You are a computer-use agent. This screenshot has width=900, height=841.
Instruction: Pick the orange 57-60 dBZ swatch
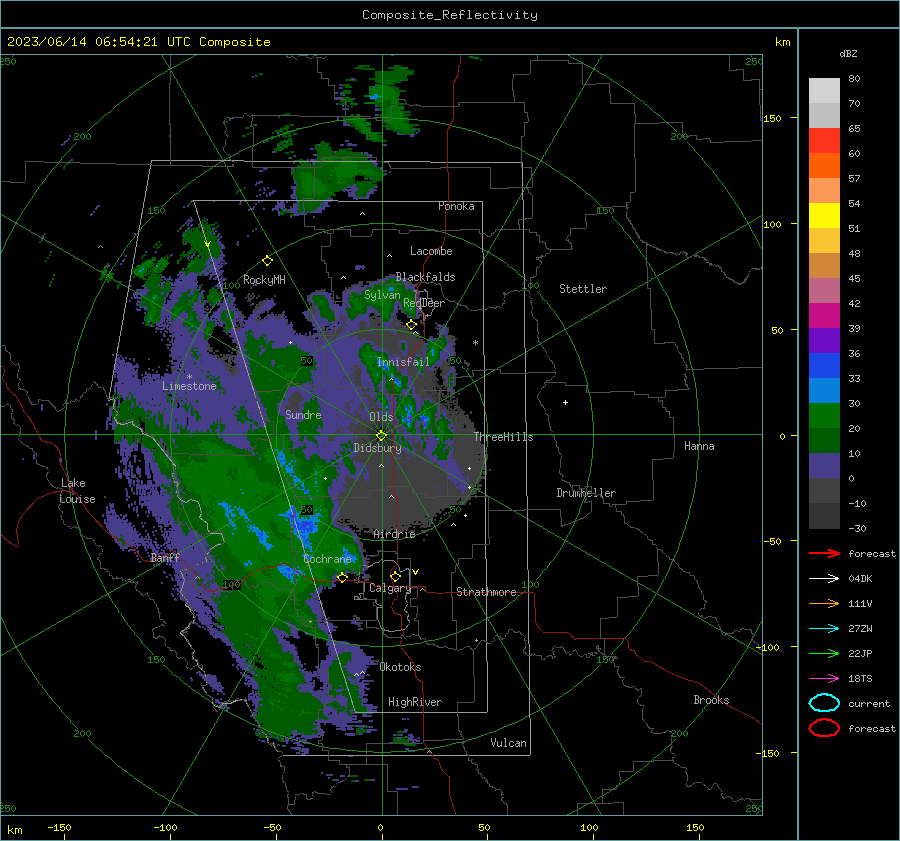[824, 166]
